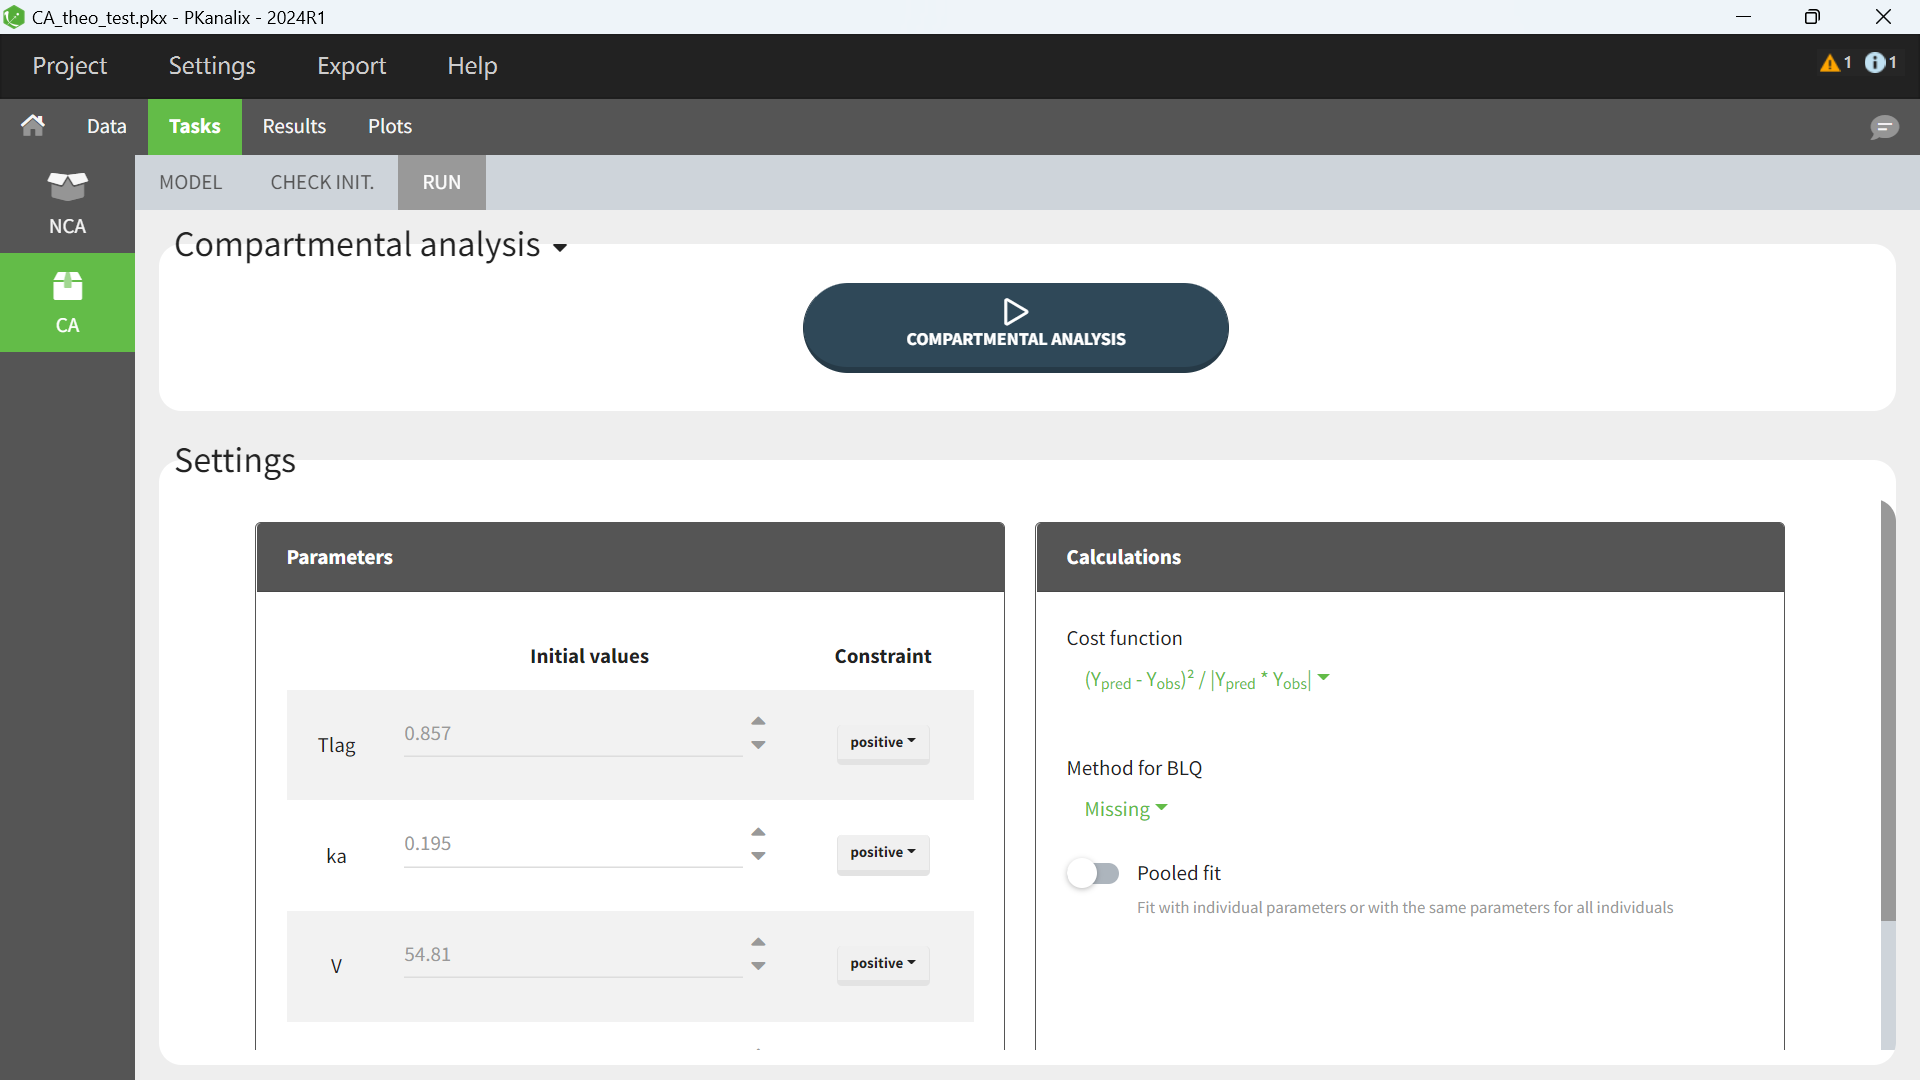Run the Compartmental Analysis button
This screenshot has height=1080, width=1920.
(1015, 327)
